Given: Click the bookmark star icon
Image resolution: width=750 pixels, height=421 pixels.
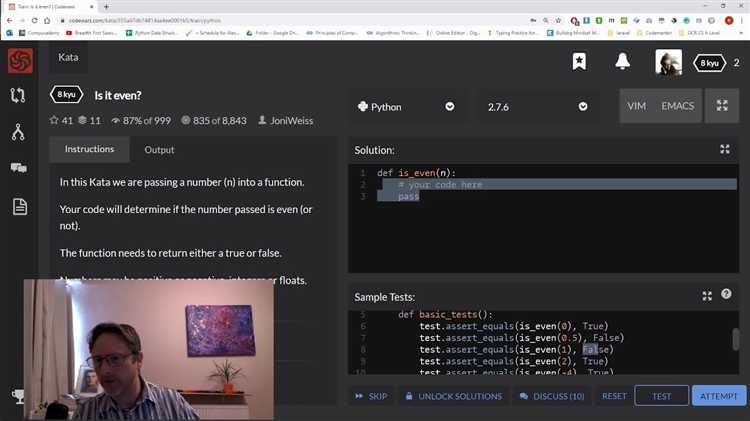Looking at the screenshot, I should [579, 61].
